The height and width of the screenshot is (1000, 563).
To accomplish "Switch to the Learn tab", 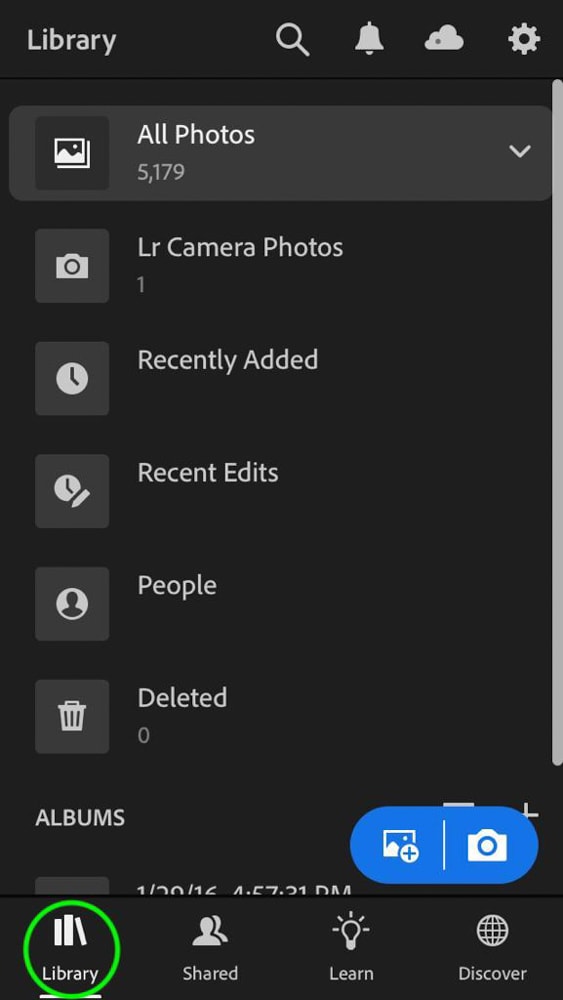I will [x=351, y=948].
